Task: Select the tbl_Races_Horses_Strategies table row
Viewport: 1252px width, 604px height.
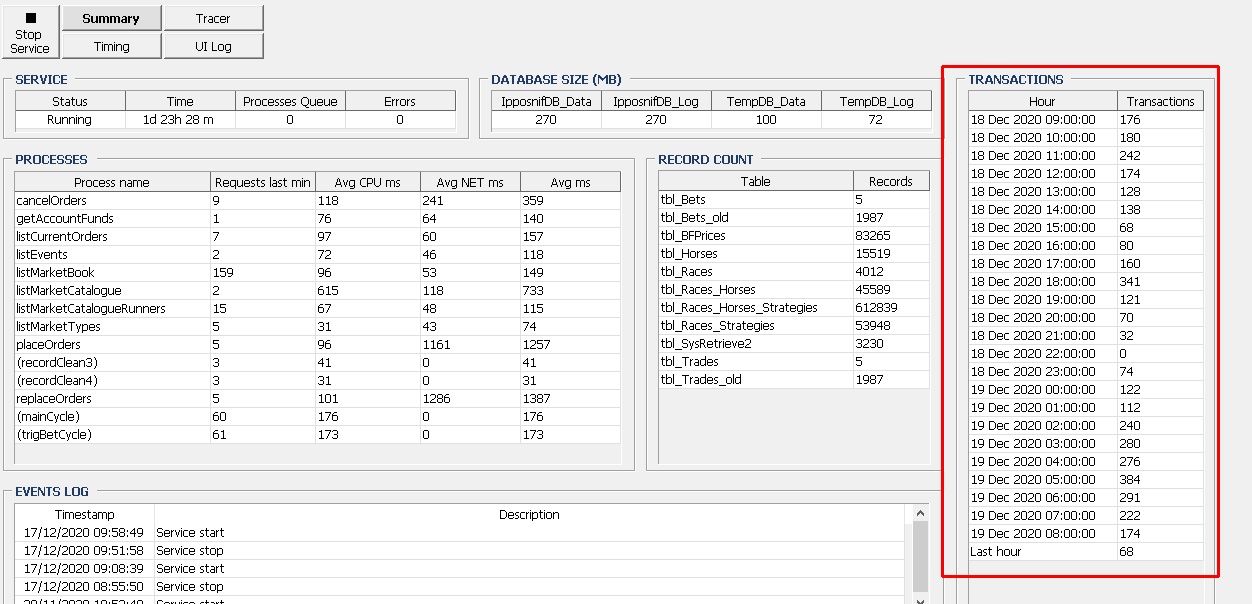Action: 794,308
